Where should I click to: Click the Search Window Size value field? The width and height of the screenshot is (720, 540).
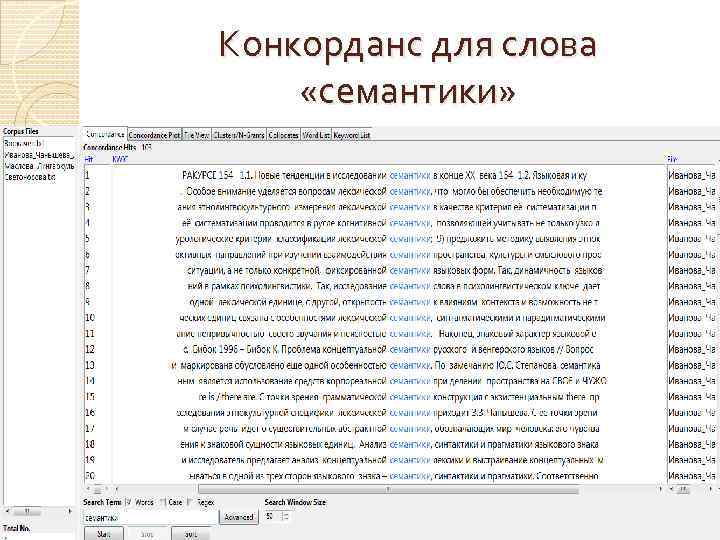[271, 517]
